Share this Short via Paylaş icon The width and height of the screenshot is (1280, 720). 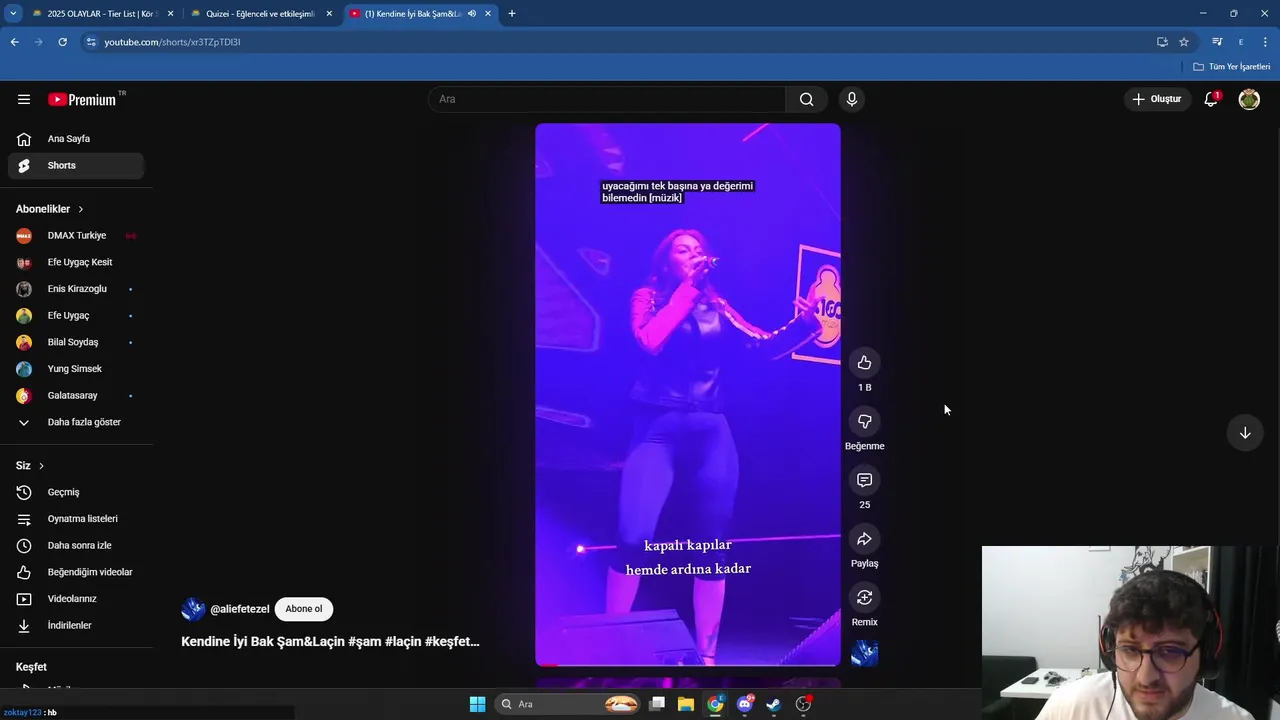[x=865, y=539]
